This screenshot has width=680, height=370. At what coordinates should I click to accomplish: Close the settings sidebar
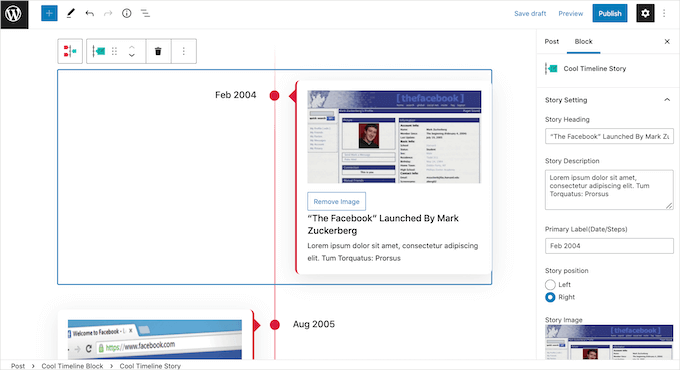[667, 42]
